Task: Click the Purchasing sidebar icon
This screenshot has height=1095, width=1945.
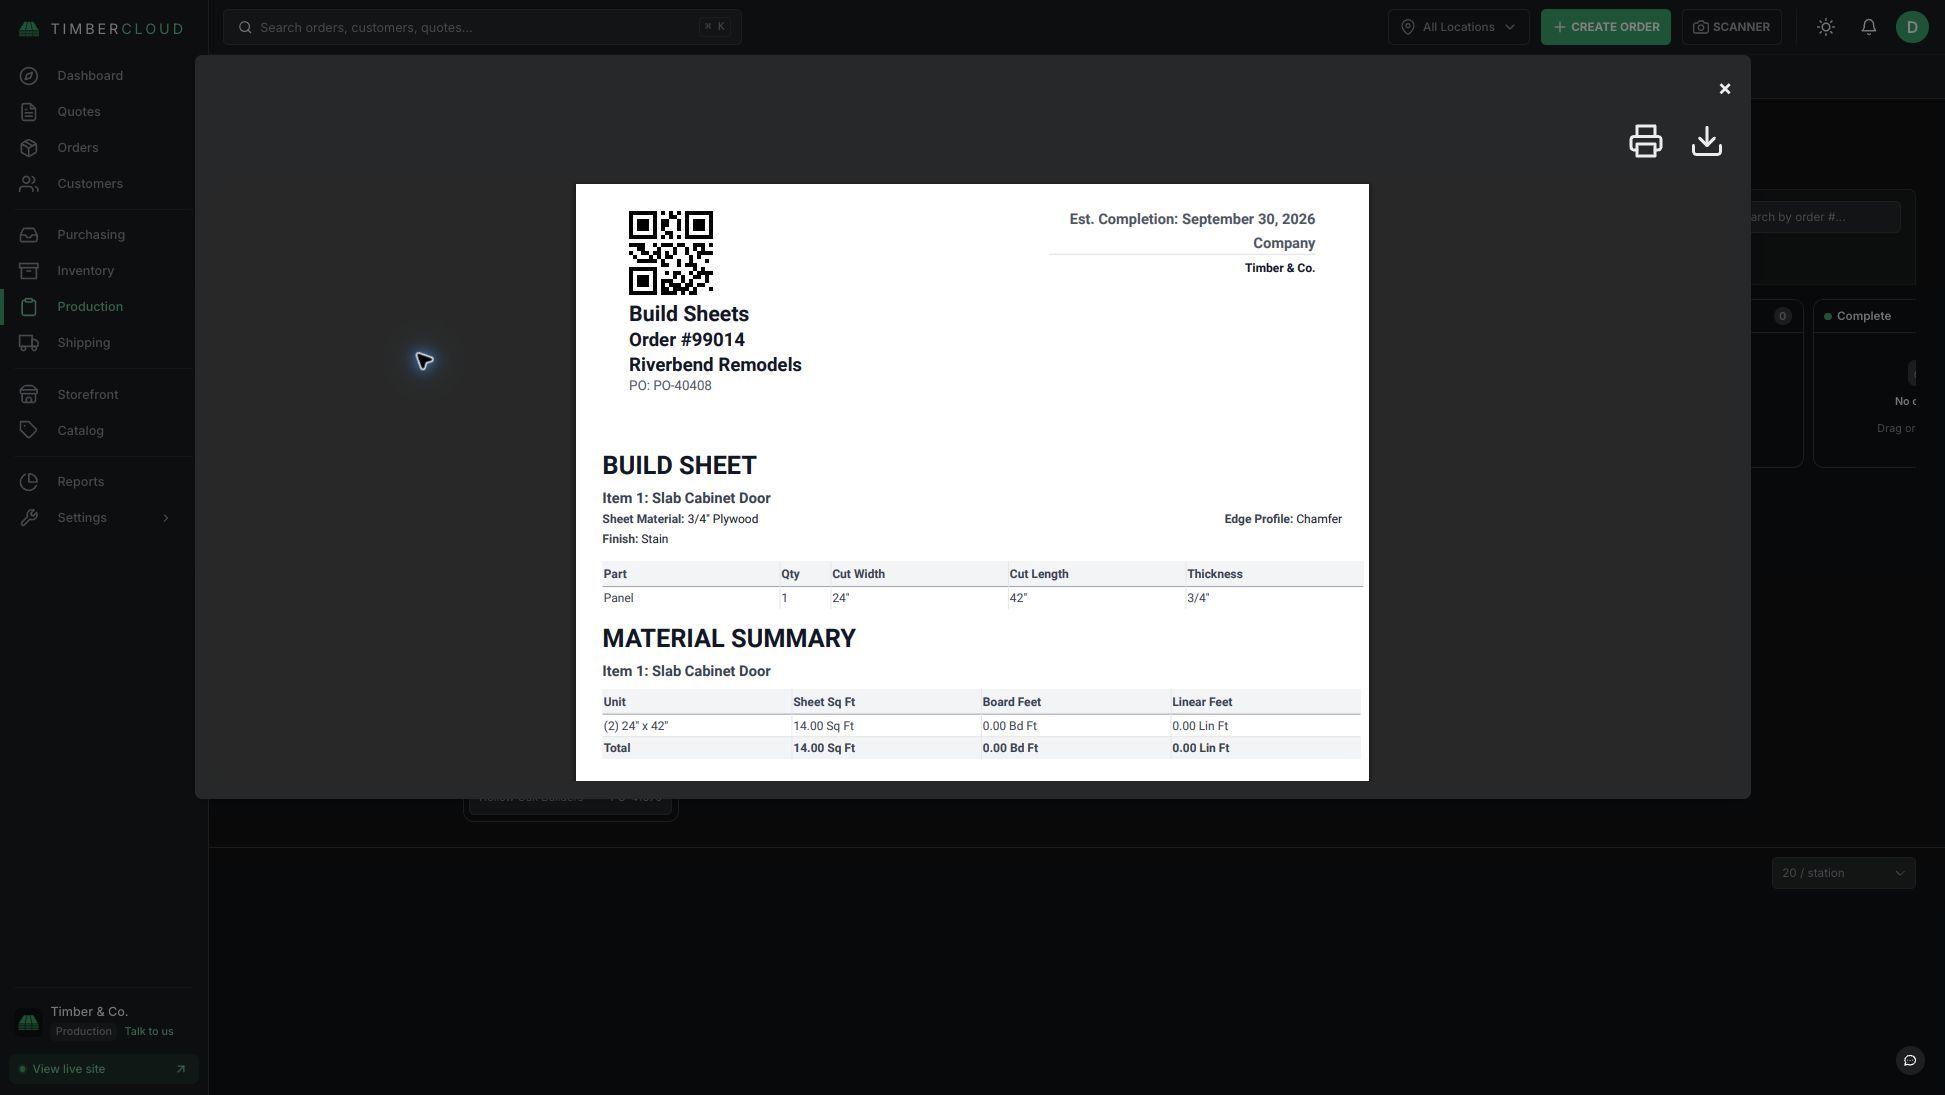Action: click(29, 235)
